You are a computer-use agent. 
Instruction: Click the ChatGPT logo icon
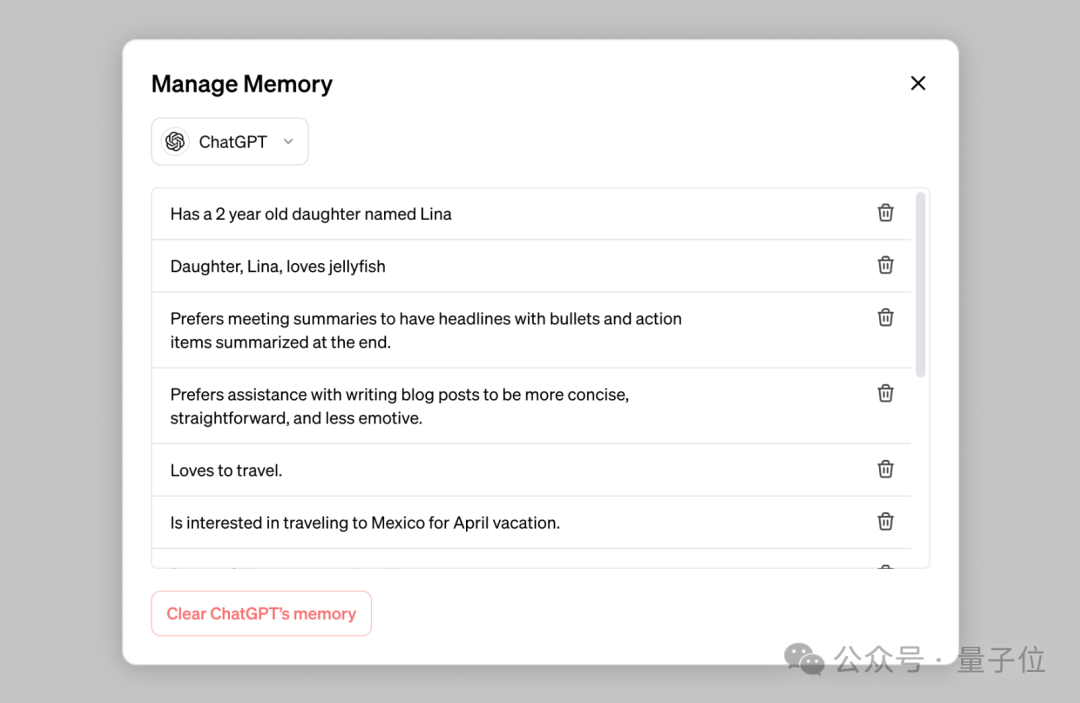[175, 141]
